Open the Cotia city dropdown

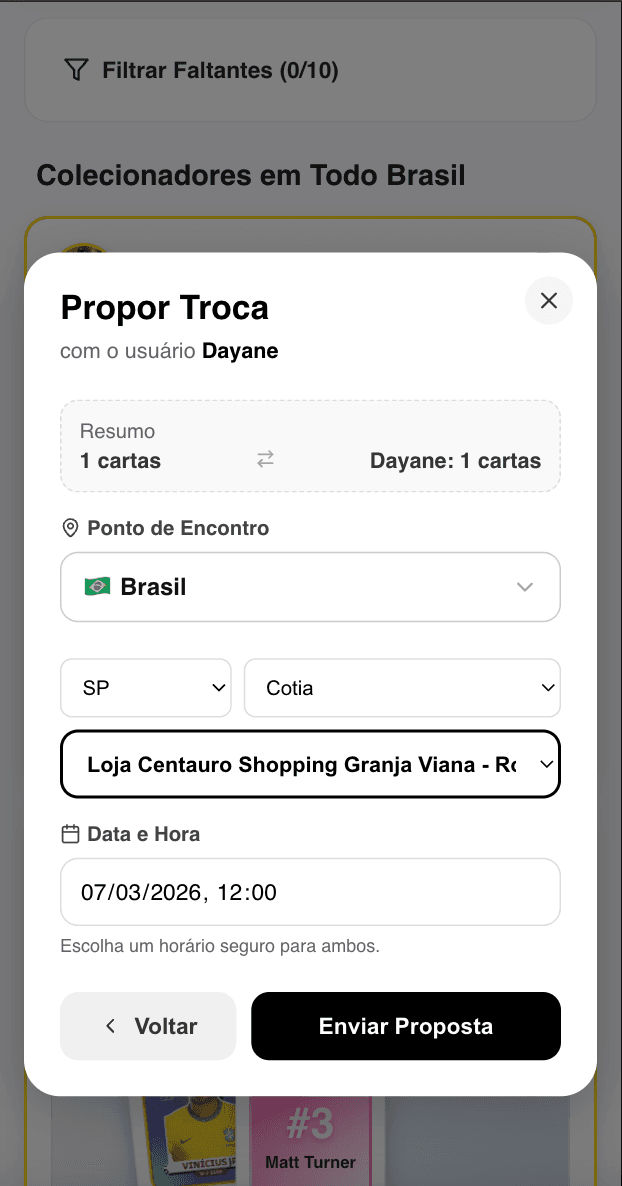[x=402, y=688]
